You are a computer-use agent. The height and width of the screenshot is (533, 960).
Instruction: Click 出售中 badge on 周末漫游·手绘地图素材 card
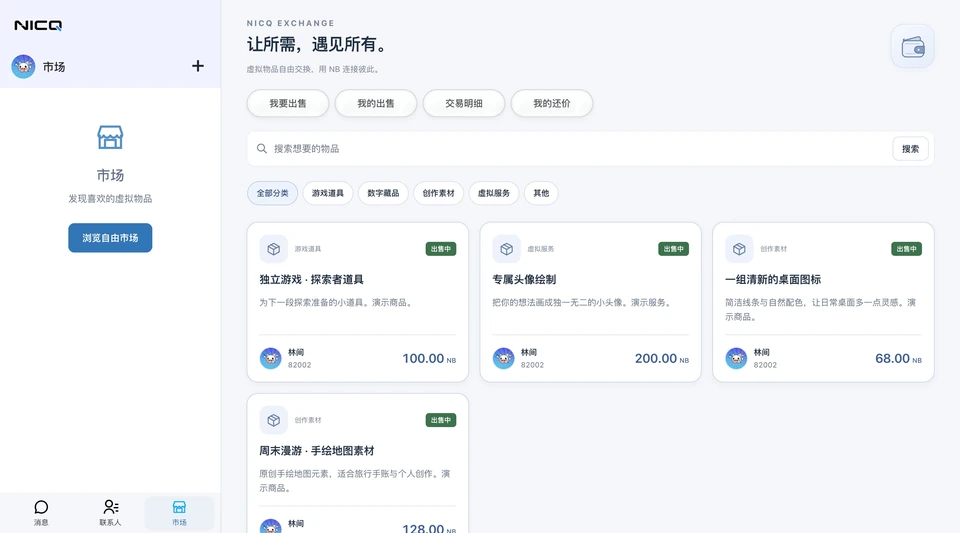pos(441,420)
